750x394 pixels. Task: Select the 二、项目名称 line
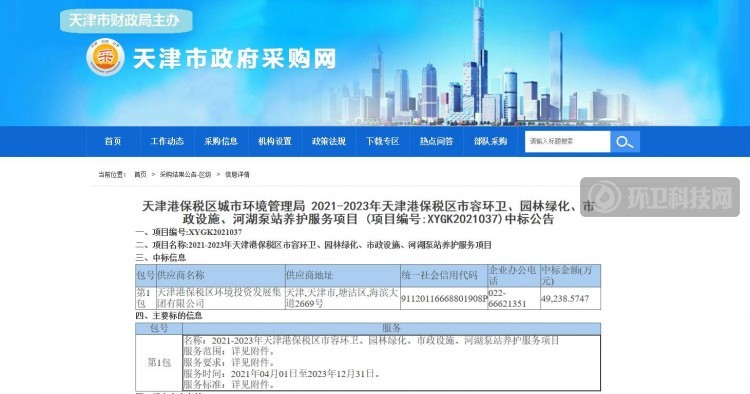coord(314,245)
